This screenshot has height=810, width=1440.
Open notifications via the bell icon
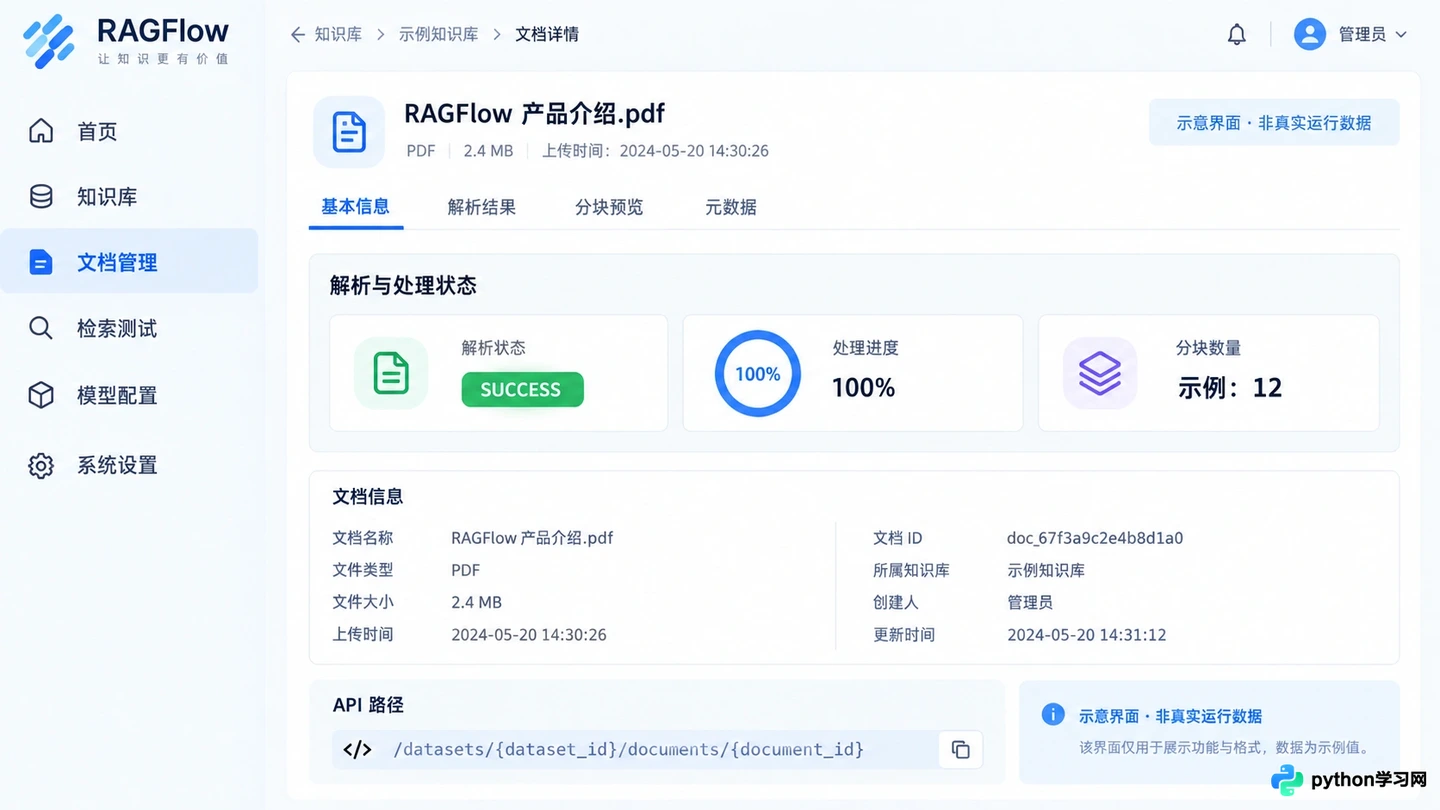point(1237,35)
